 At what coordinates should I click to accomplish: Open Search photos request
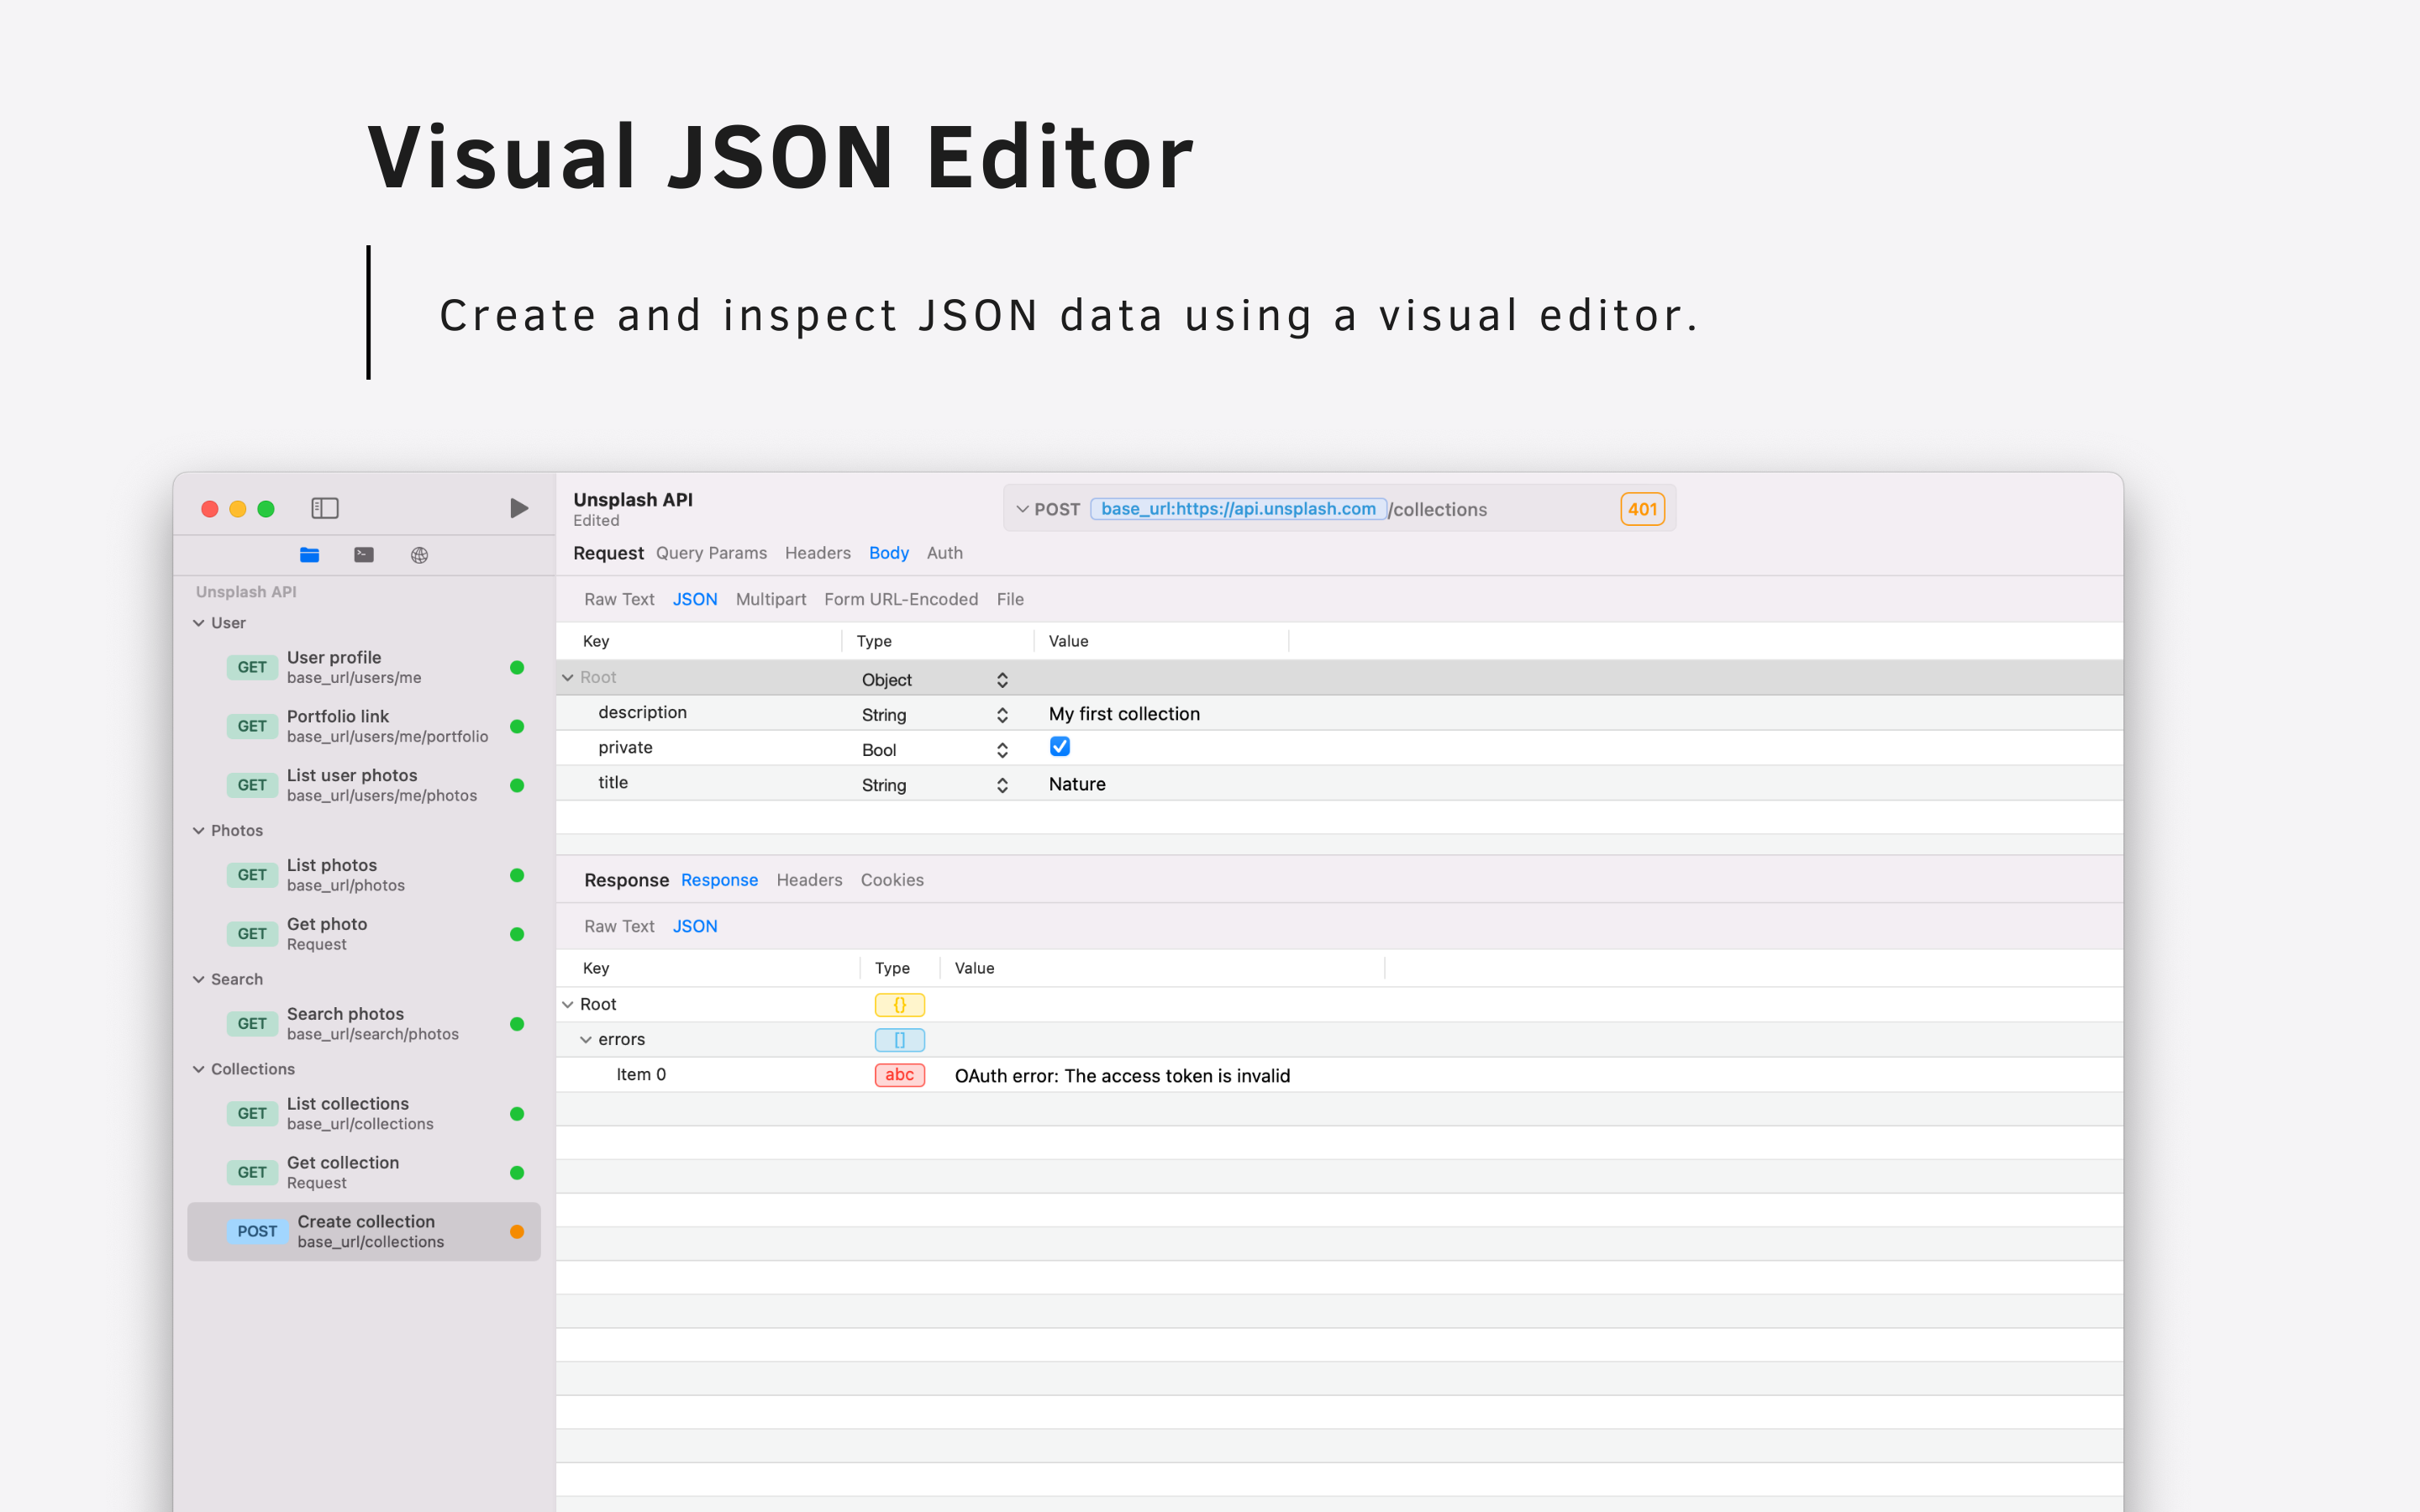[364, 1023]
